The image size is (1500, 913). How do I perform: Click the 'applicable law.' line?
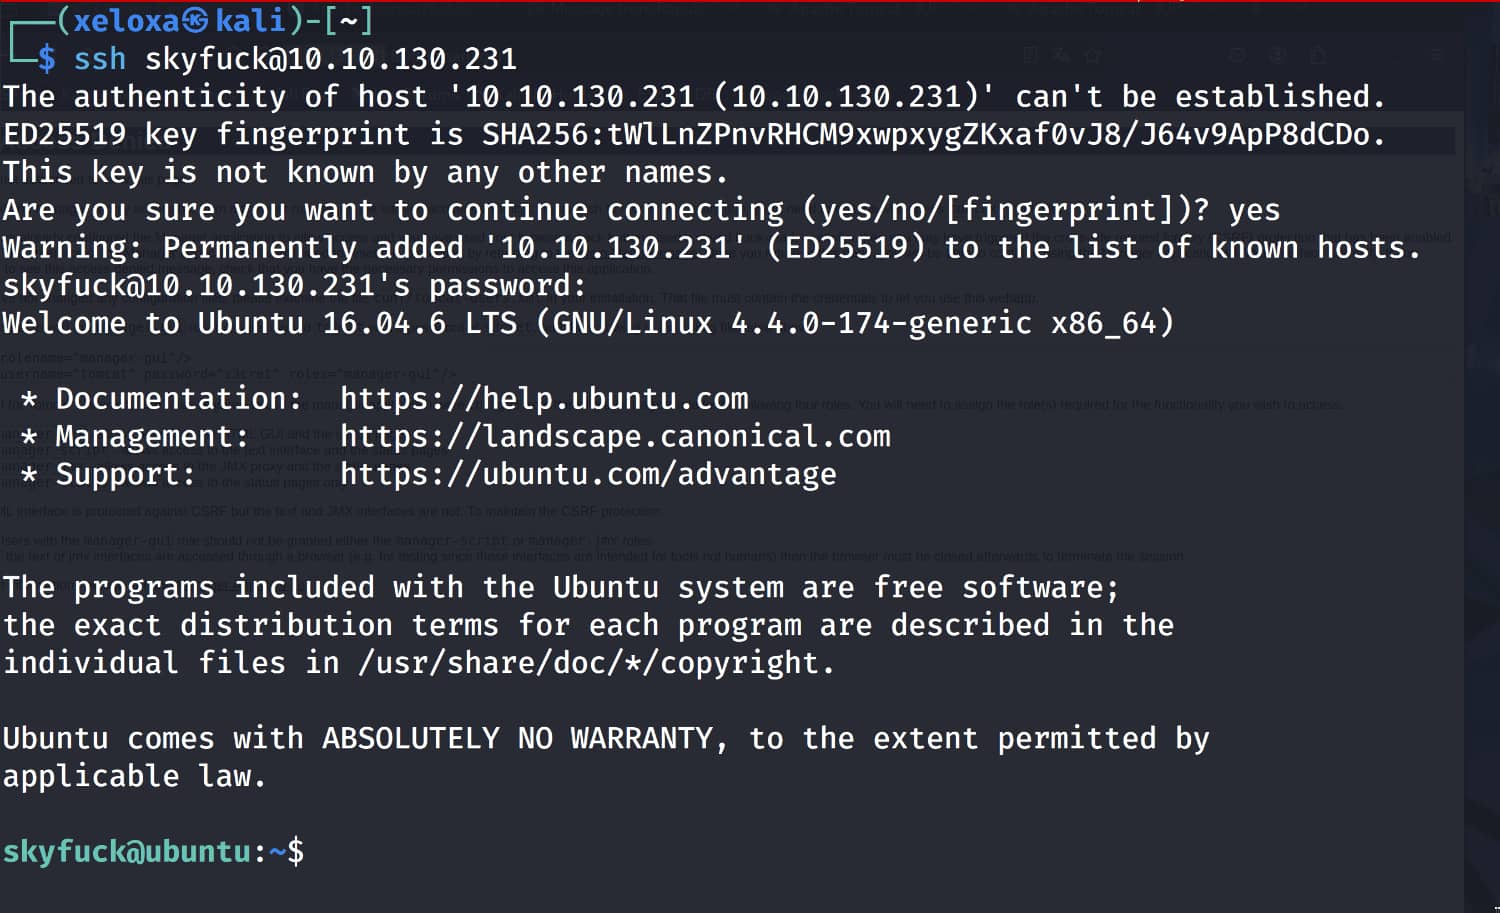[x=134, y=777]
